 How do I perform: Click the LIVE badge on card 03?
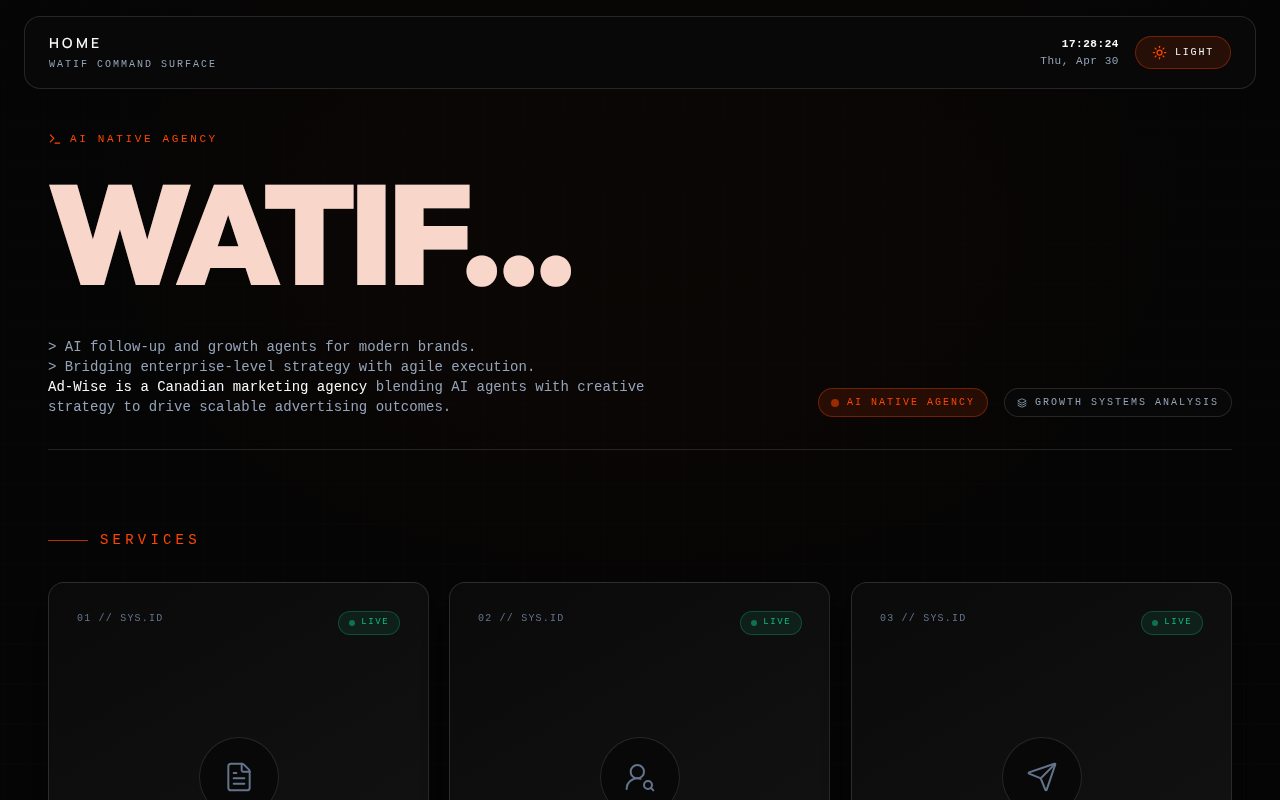pyautogui.click(x=1172, y=623)
